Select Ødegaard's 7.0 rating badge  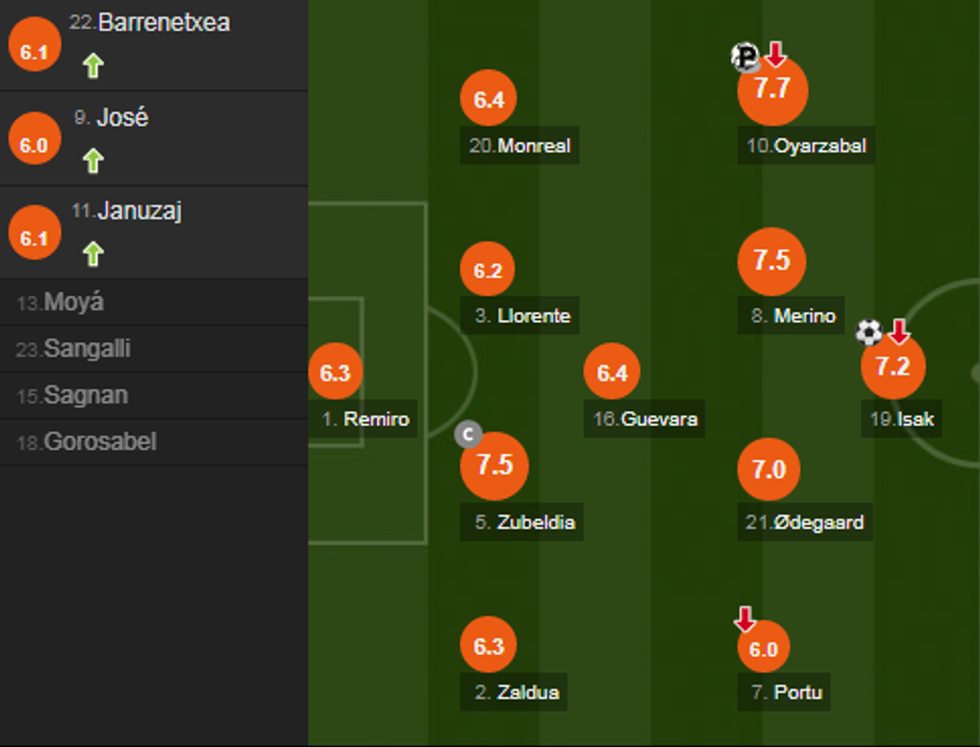click(x=768, y=470)
